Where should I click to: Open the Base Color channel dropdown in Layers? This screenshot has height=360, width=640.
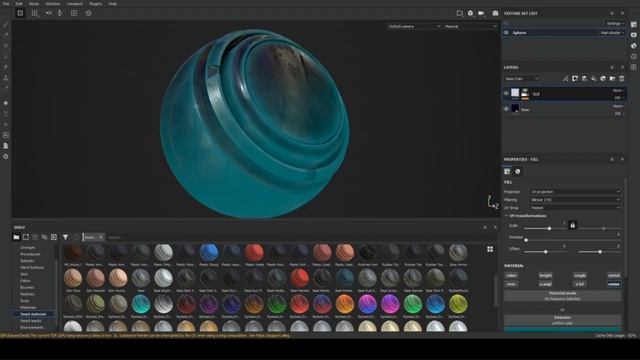pos(521,78)
